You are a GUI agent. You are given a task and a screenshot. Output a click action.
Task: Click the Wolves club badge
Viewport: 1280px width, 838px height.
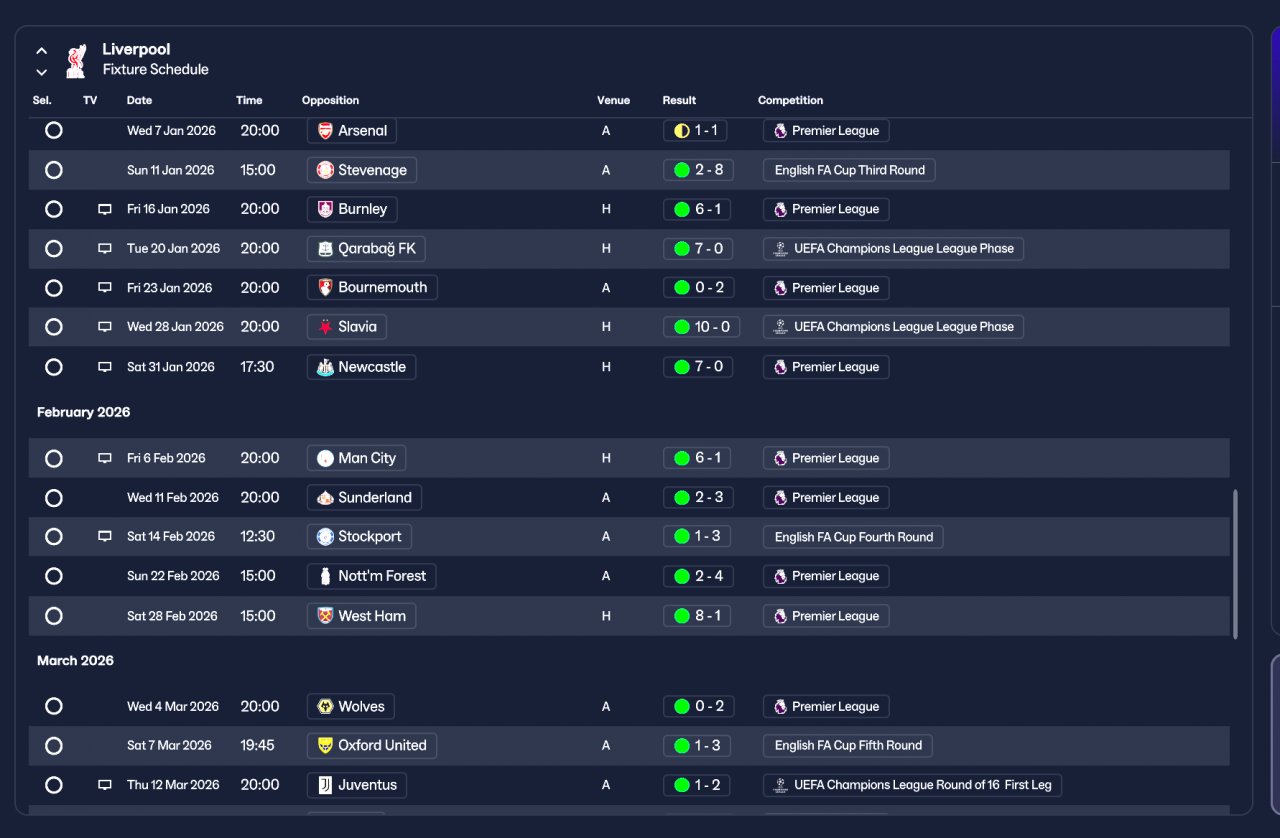(325, 707)
